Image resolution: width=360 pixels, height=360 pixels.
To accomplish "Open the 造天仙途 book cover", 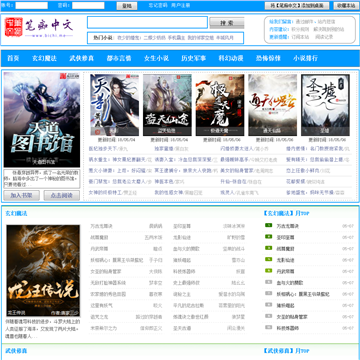I will click(167, 105).
